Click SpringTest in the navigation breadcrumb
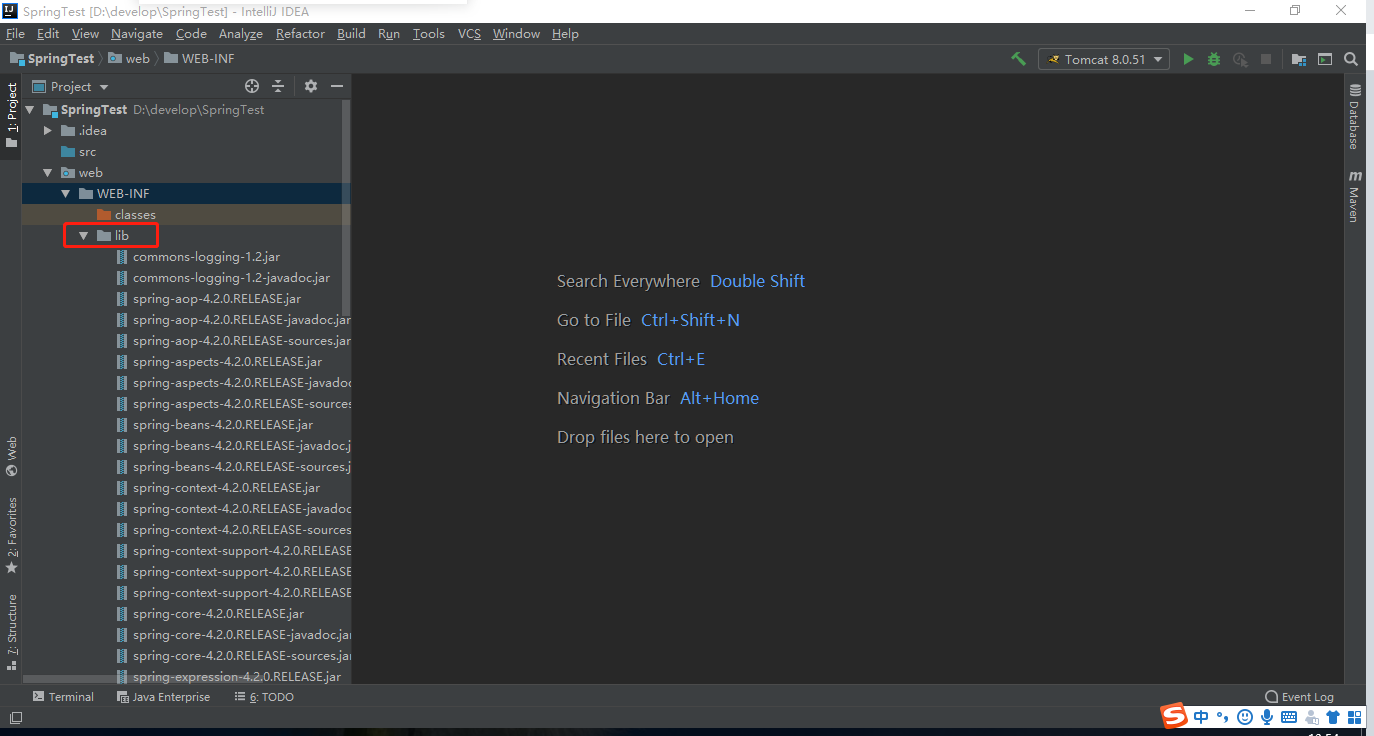The height and width of the screenshot is (736, 1374). click(52, 59)
